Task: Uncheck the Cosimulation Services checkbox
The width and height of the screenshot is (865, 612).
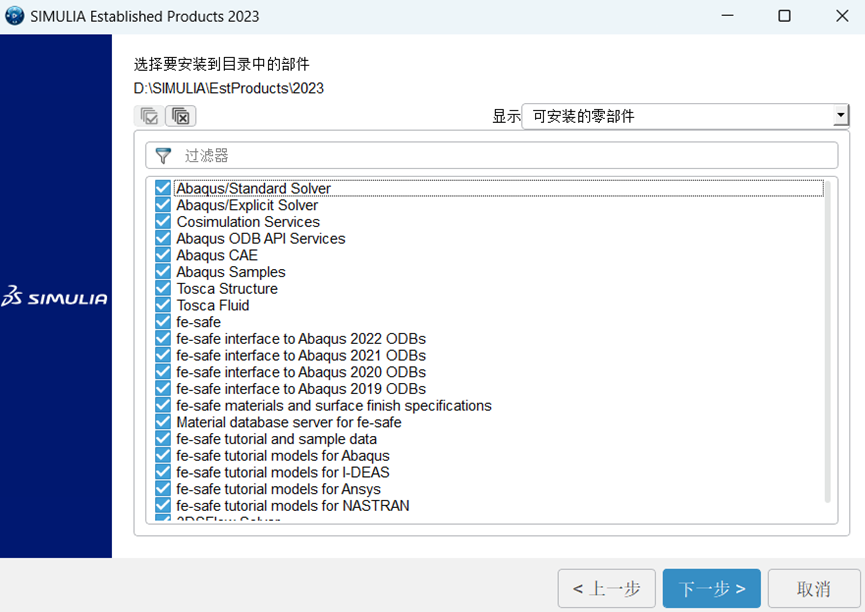Action: pos(163,222)
